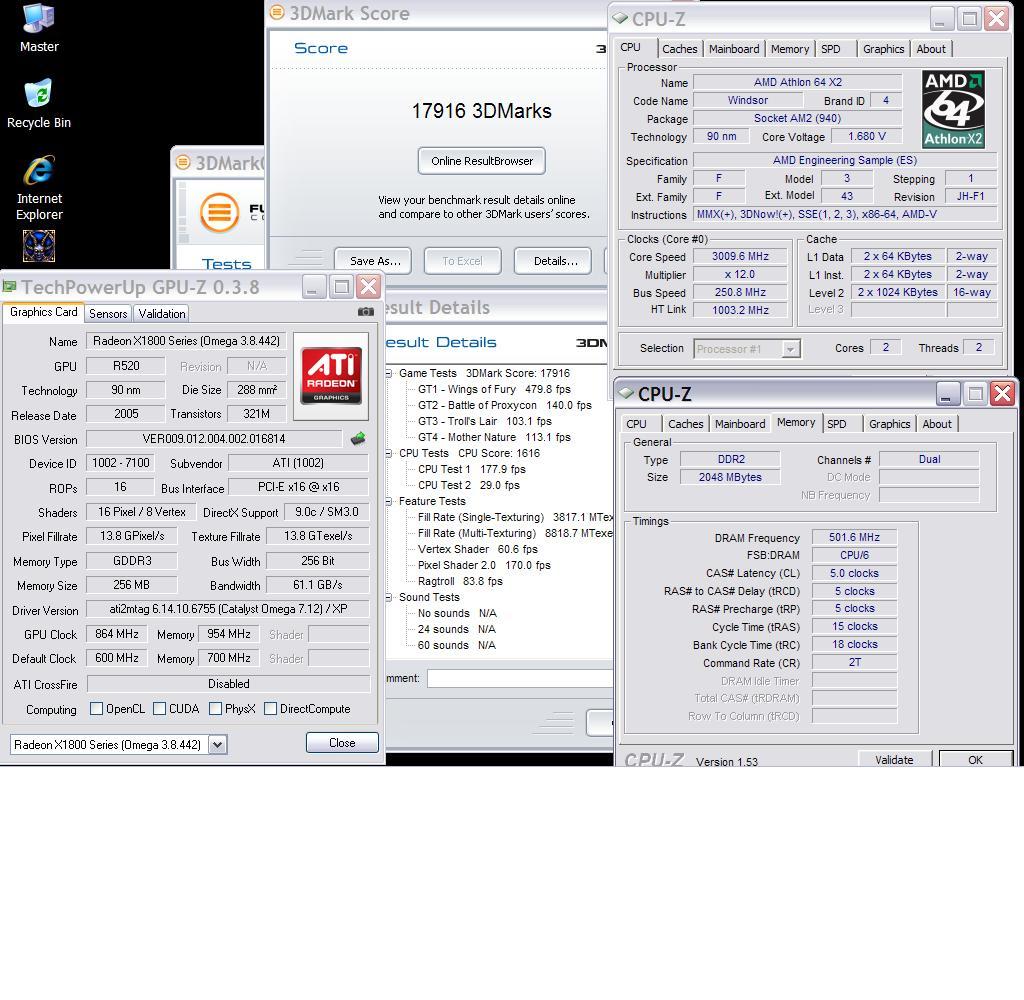Open SPD tab in lower CPU-Z

[x=837, y=424]
